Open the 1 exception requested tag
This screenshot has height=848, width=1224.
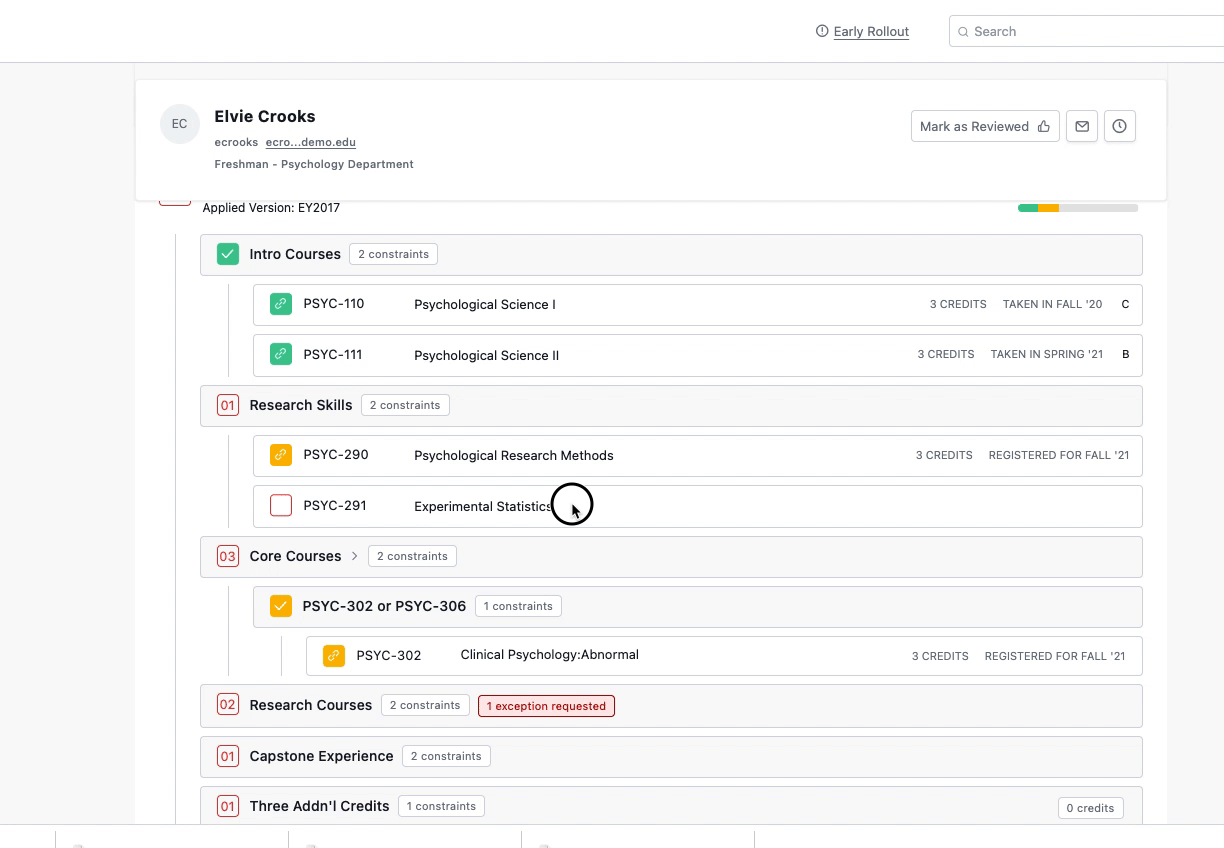coord(546,706)
